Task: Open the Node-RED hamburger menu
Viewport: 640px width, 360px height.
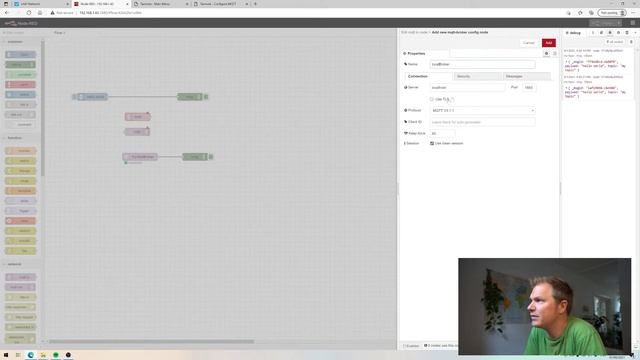Action: coord(633,23)
